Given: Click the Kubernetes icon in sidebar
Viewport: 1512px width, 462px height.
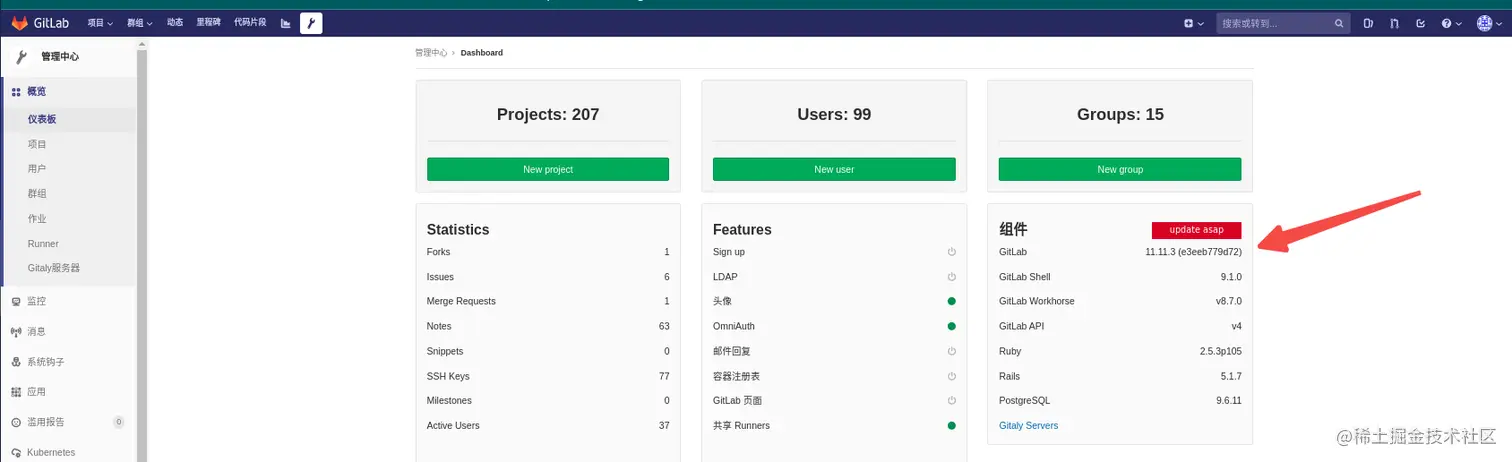Looking at the screenshot, I should click(x=16, y=452).
